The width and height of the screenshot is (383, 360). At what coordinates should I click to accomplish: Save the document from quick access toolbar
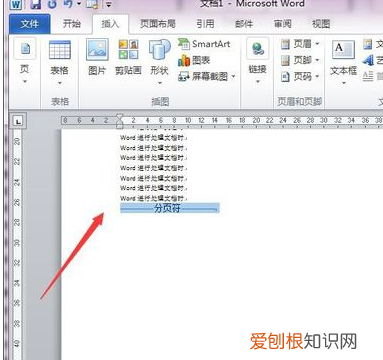tap(36, 4)
